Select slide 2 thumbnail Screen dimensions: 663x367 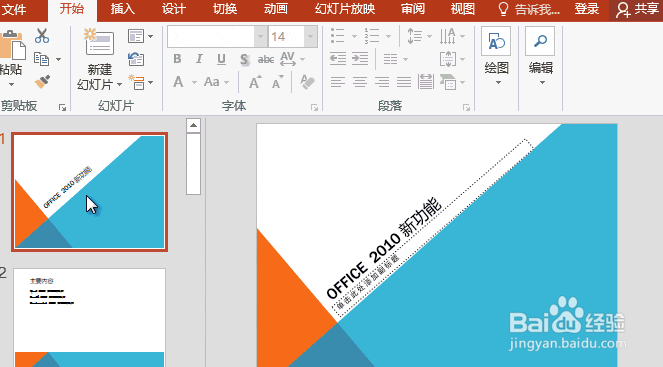pyautogui.click(x=89, y=317)
